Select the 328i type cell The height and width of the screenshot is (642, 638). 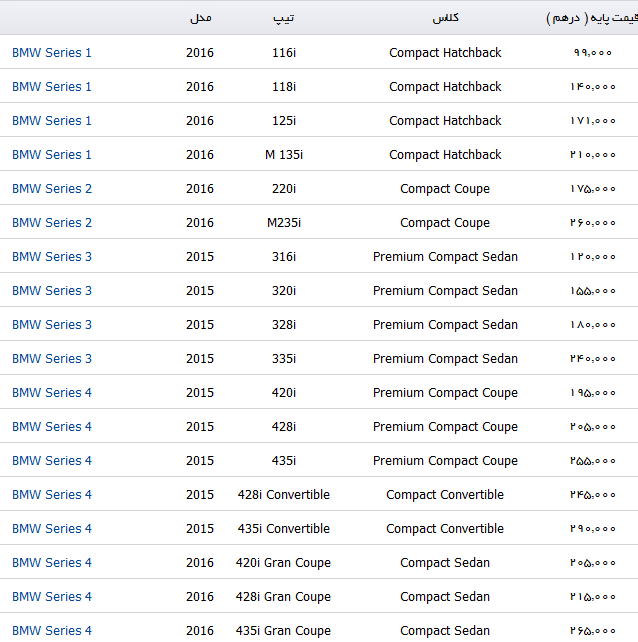(x=284, y=325)
